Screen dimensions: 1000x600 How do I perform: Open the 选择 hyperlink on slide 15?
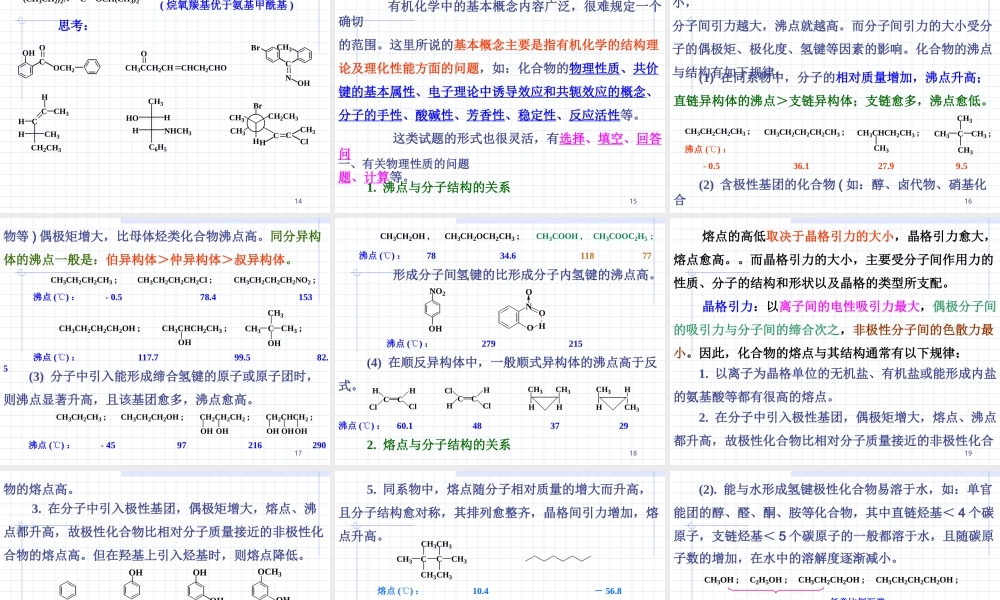click(x=573, y=139)
